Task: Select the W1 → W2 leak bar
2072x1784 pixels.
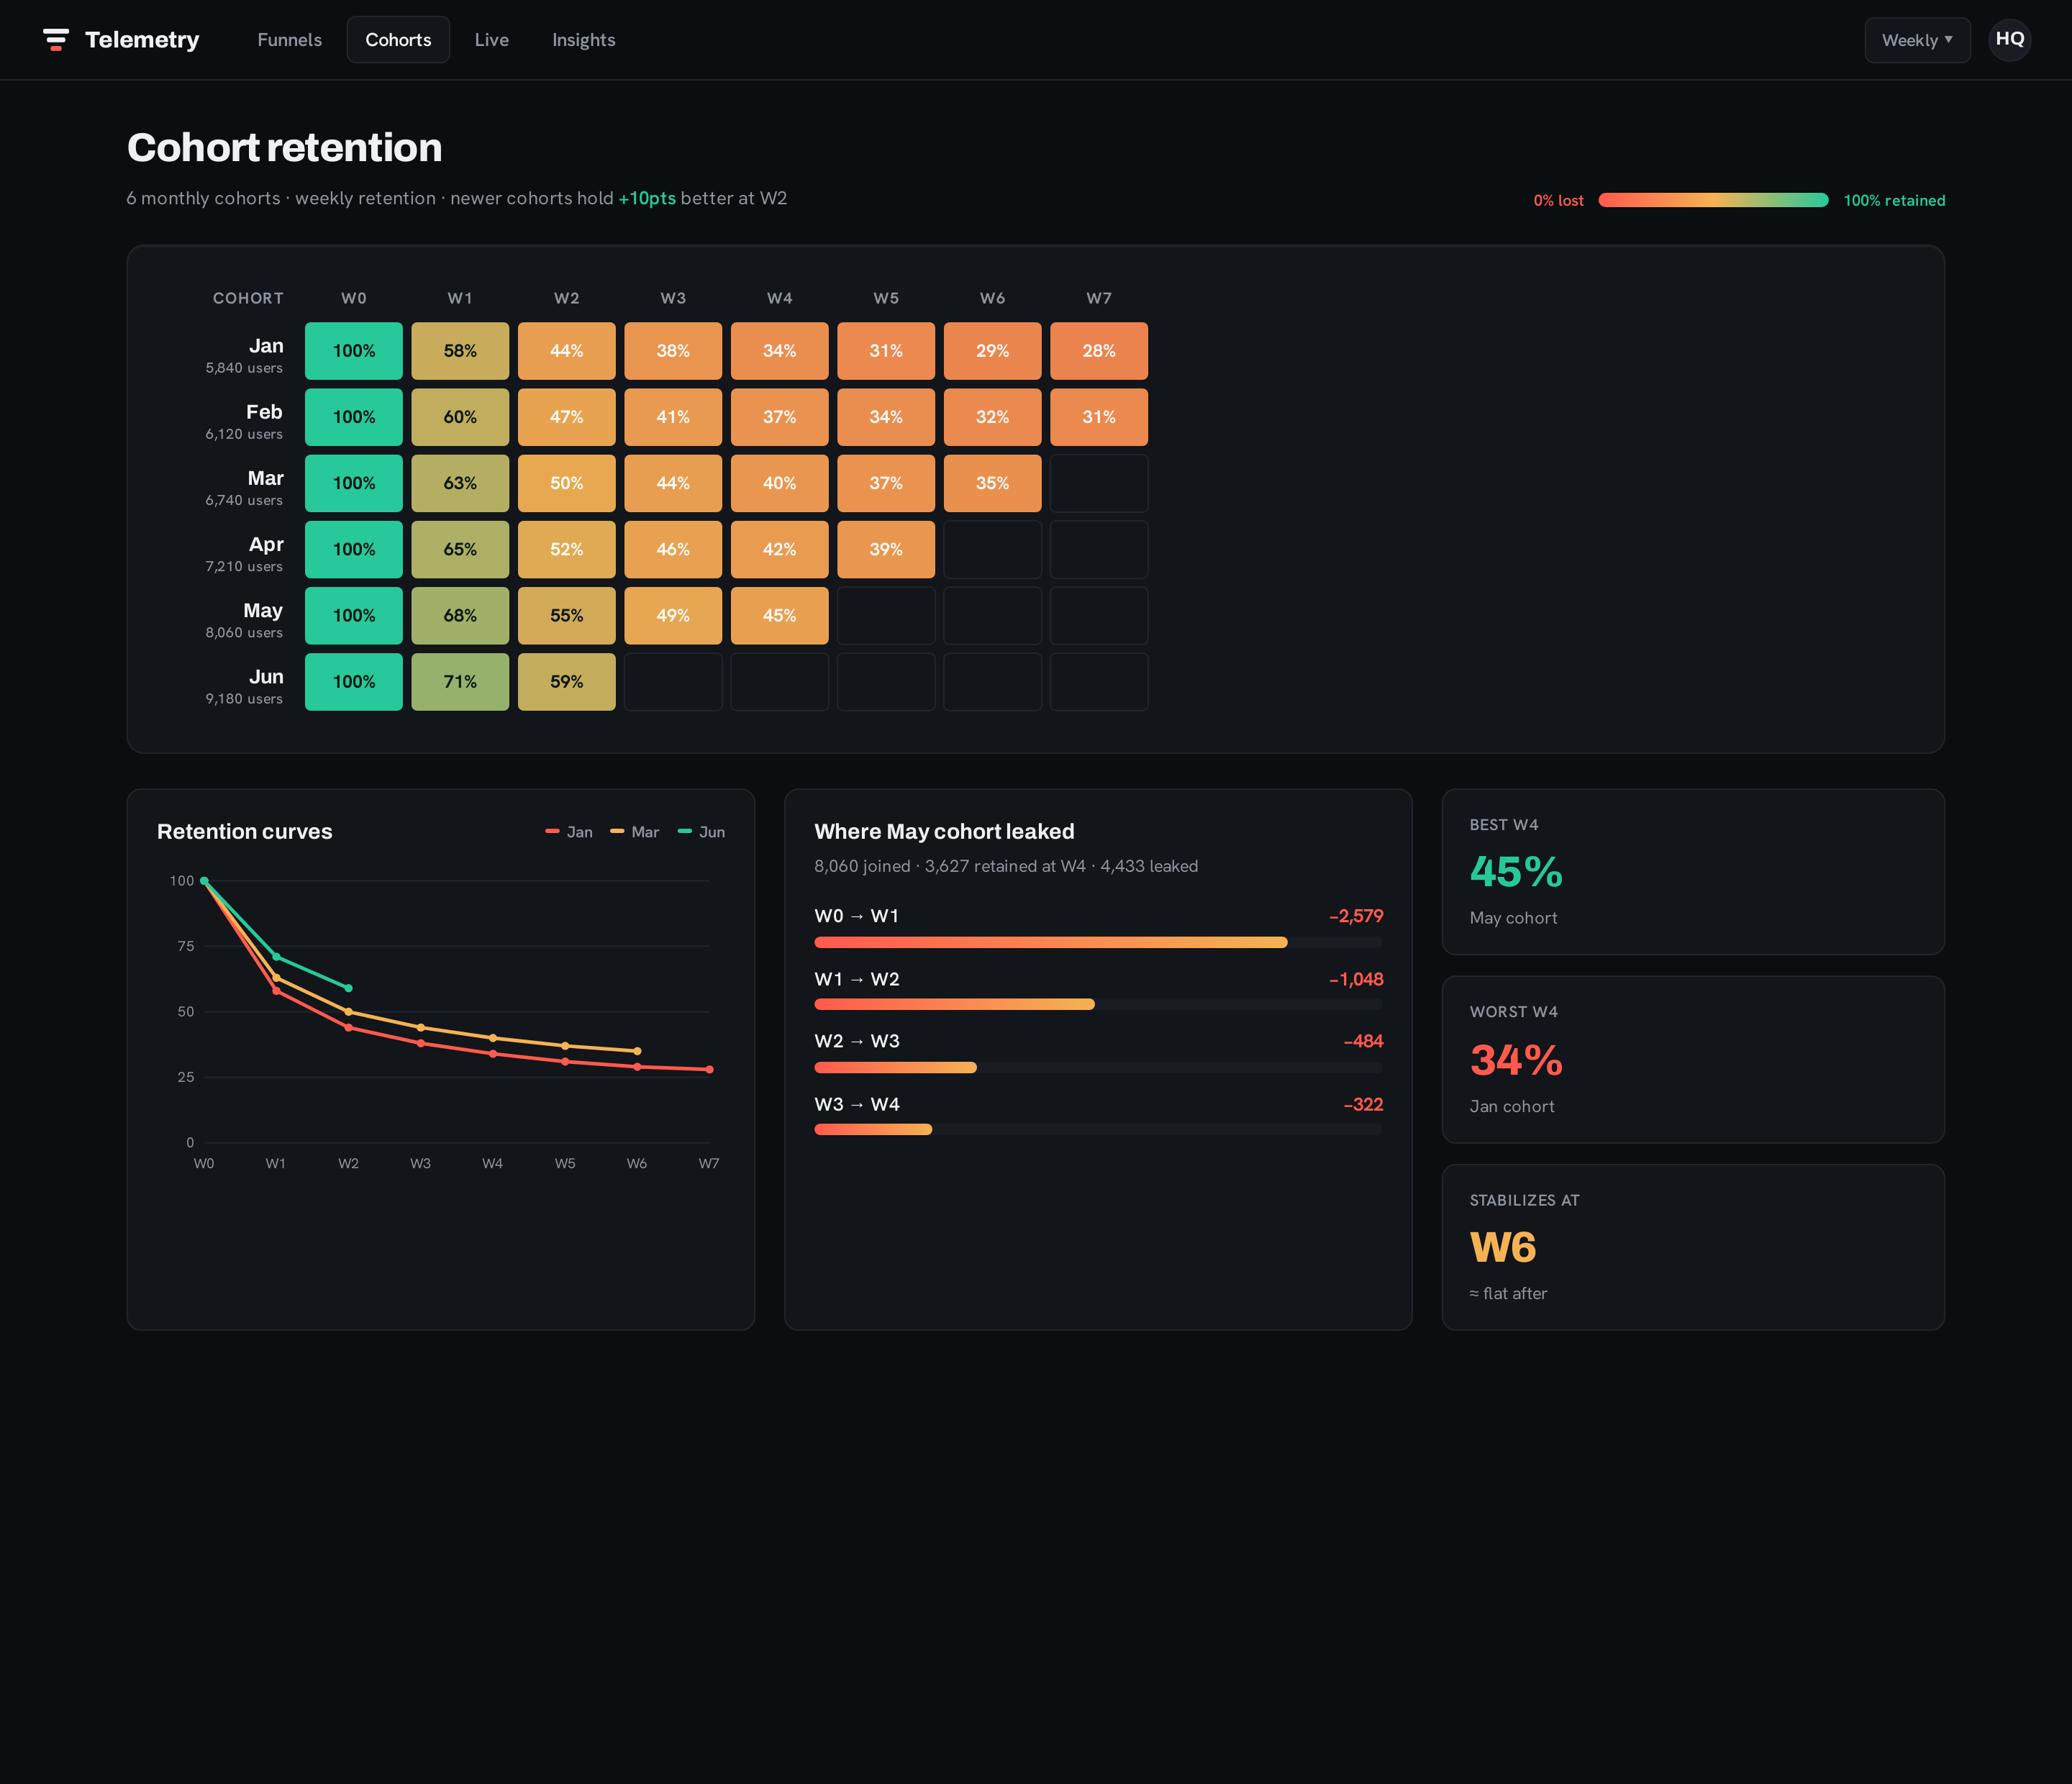Action: click(x=1098, y=1004)
